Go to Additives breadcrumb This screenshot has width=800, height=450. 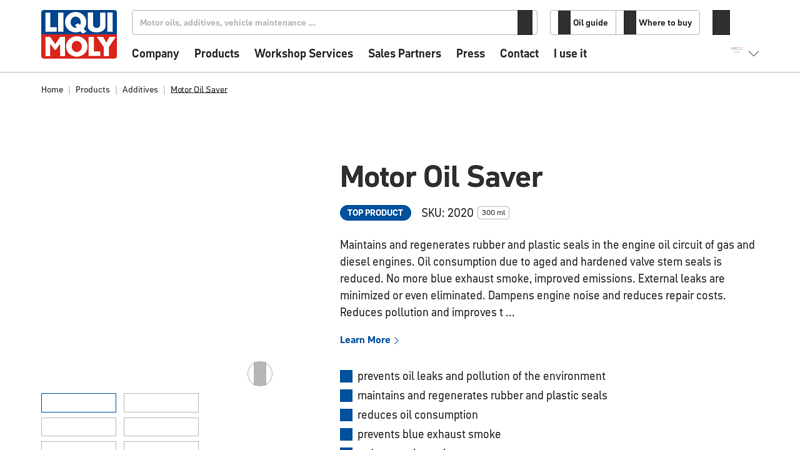click(140, 89)
